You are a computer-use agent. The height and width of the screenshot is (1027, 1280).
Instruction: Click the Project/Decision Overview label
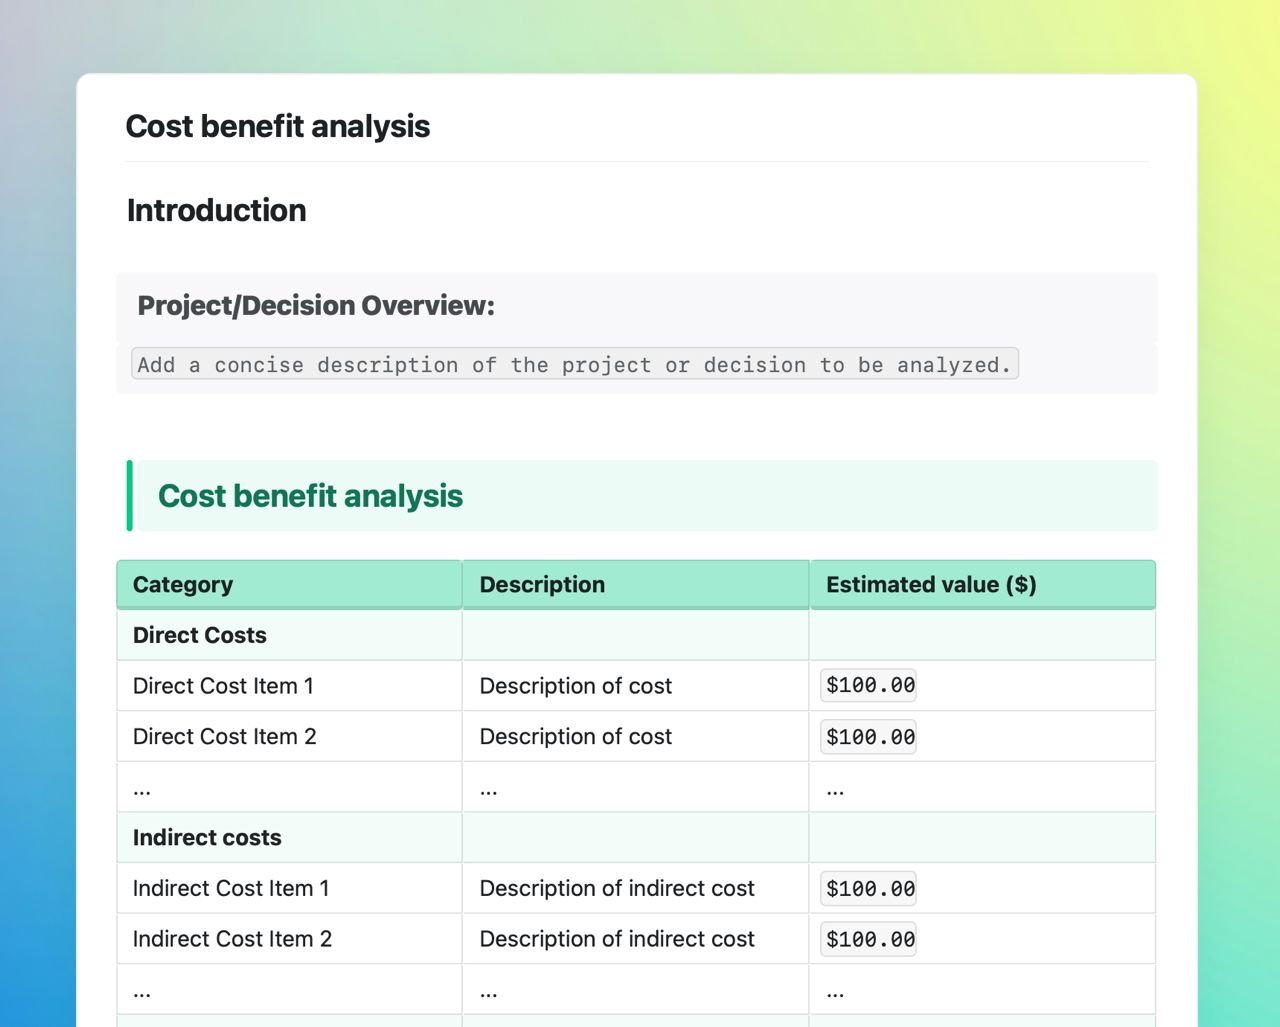click(x=314, y=305)
